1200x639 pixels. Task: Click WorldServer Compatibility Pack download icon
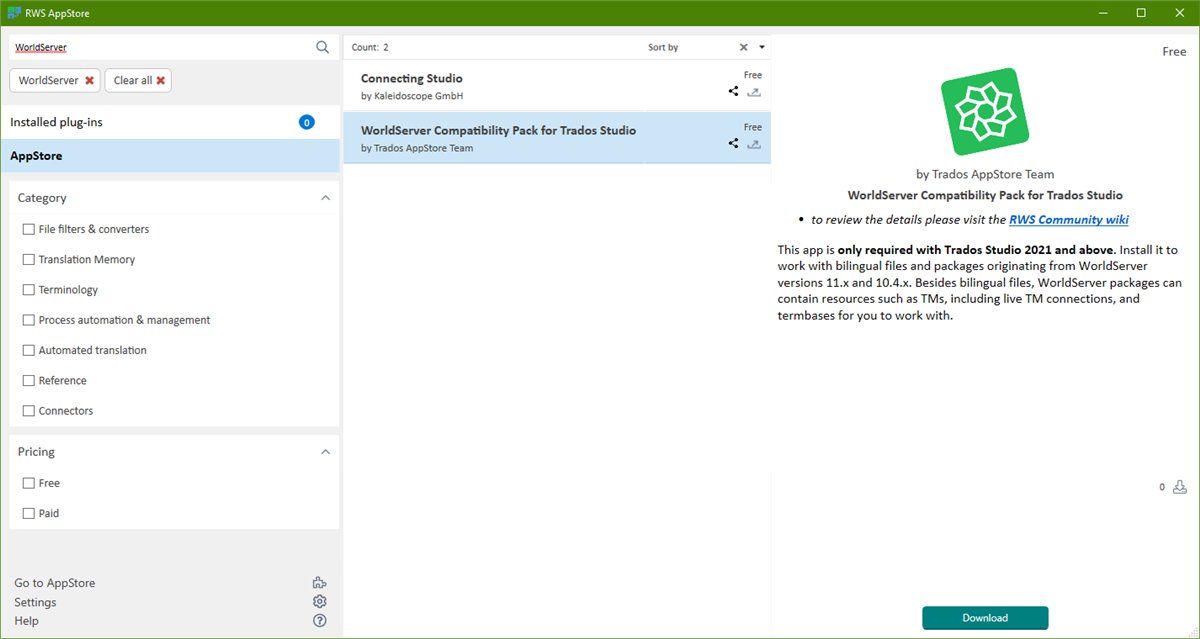pos(755,143)
